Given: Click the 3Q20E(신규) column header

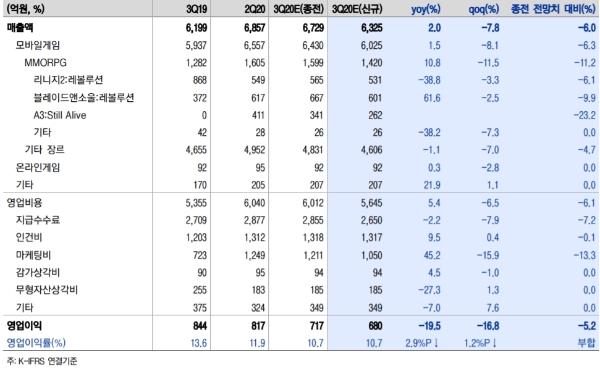Looking at the screenshot, I should pyautogui.click(x=357, y=9).
